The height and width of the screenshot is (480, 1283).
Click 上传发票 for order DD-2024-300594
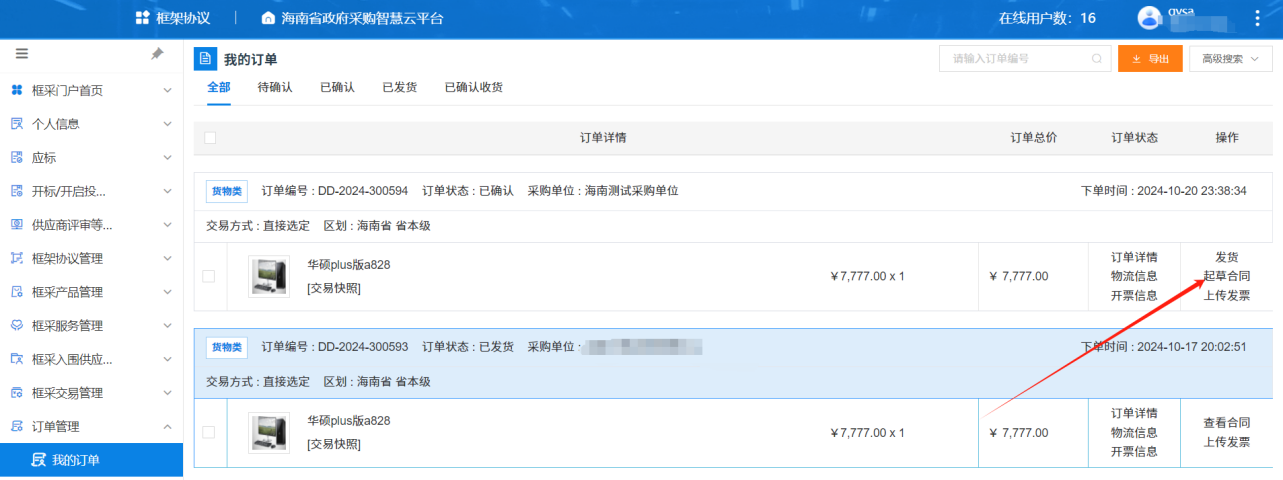point(1227,295)
